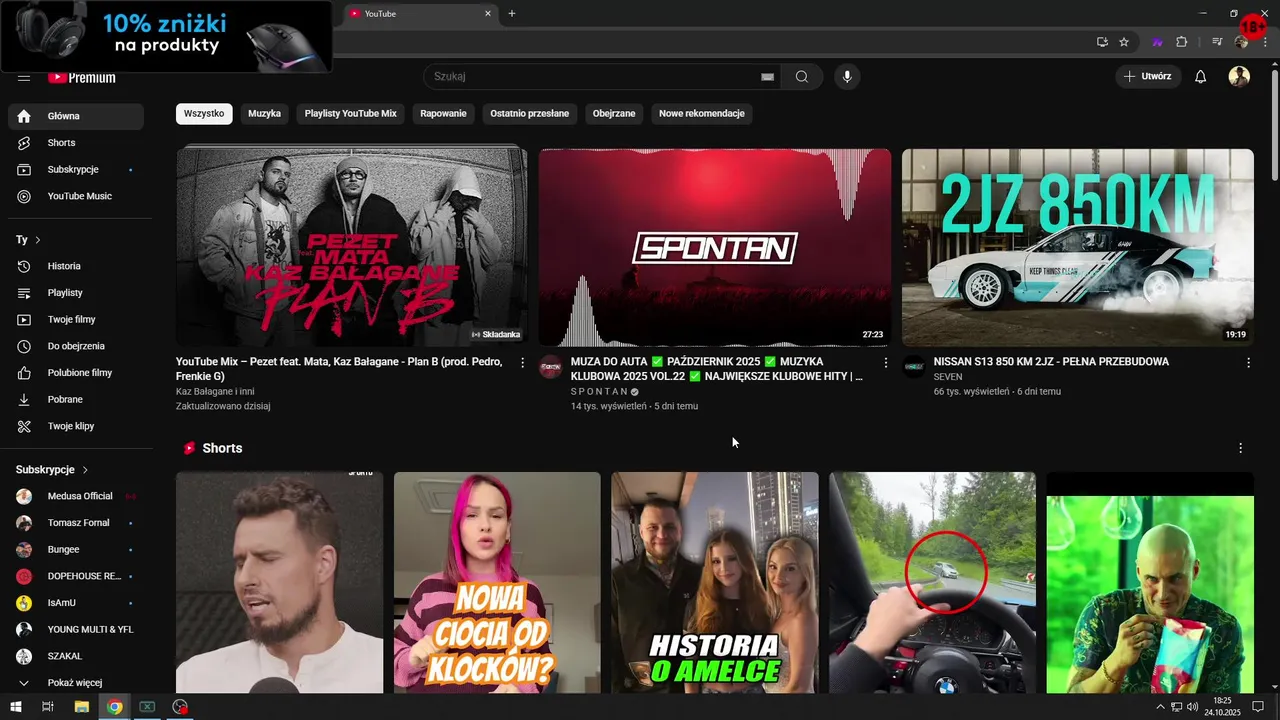1280x720 pixels.
Task: Click the SEVEN channel avatar
Action: (x=913, y=367)
